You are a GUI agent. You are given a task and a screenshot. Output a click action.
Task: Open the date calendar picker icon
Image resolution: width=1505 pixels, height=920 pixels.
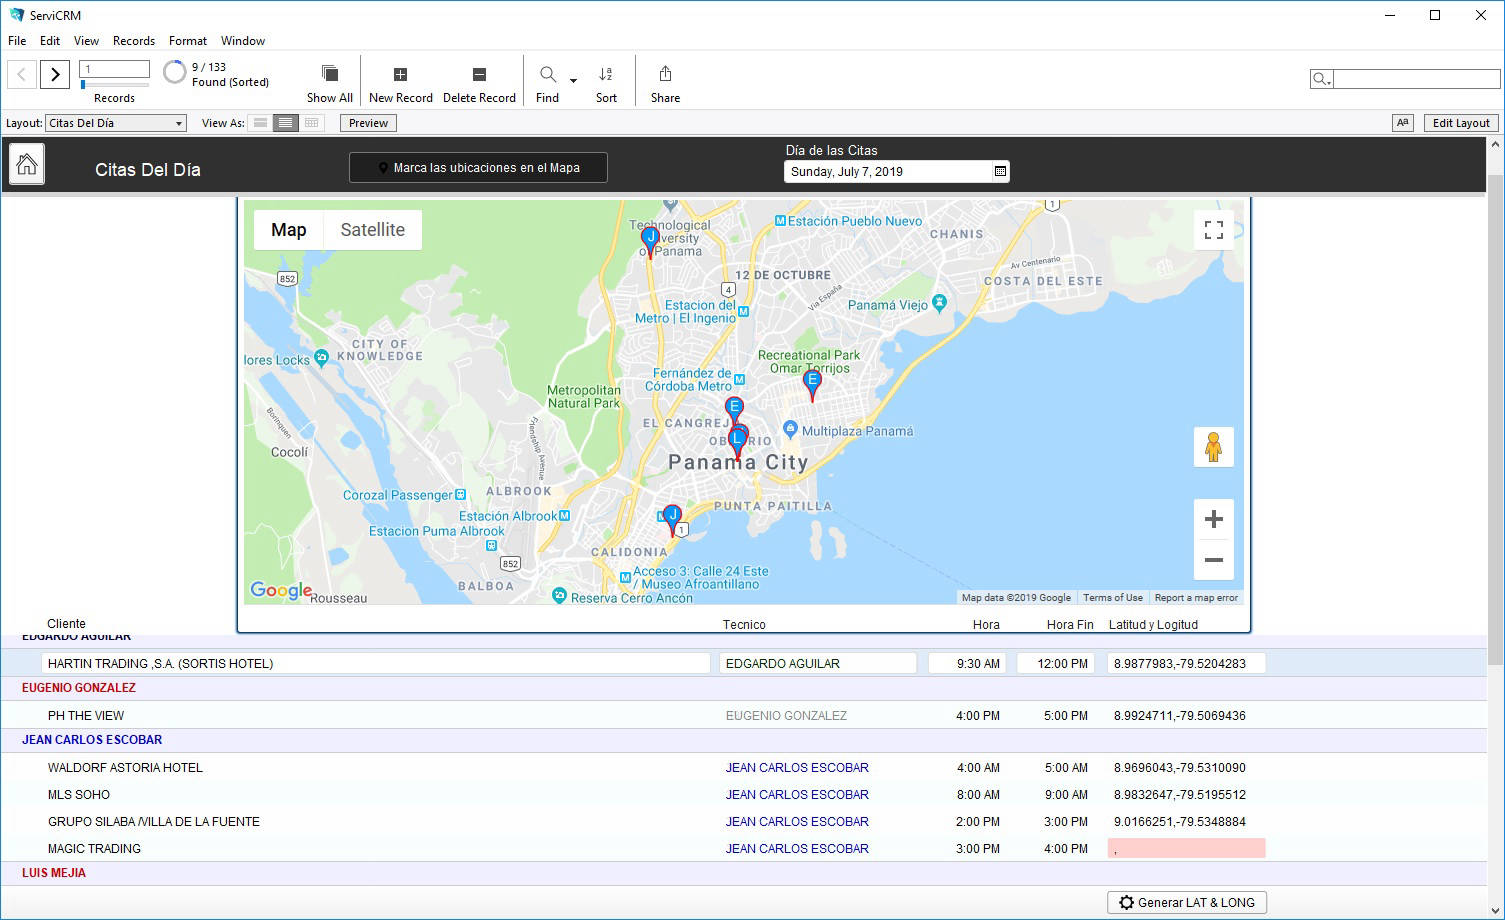click(x=1000, y=172)
